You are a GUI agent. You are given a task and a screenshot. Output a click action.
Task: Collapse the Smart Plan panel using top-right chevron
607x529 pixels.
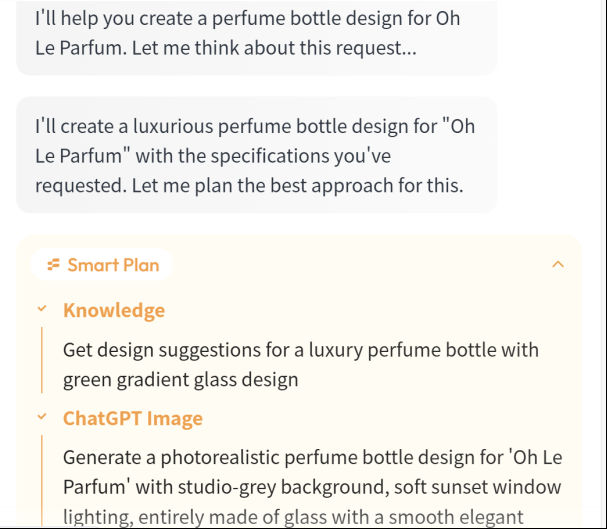pos(558,265)
